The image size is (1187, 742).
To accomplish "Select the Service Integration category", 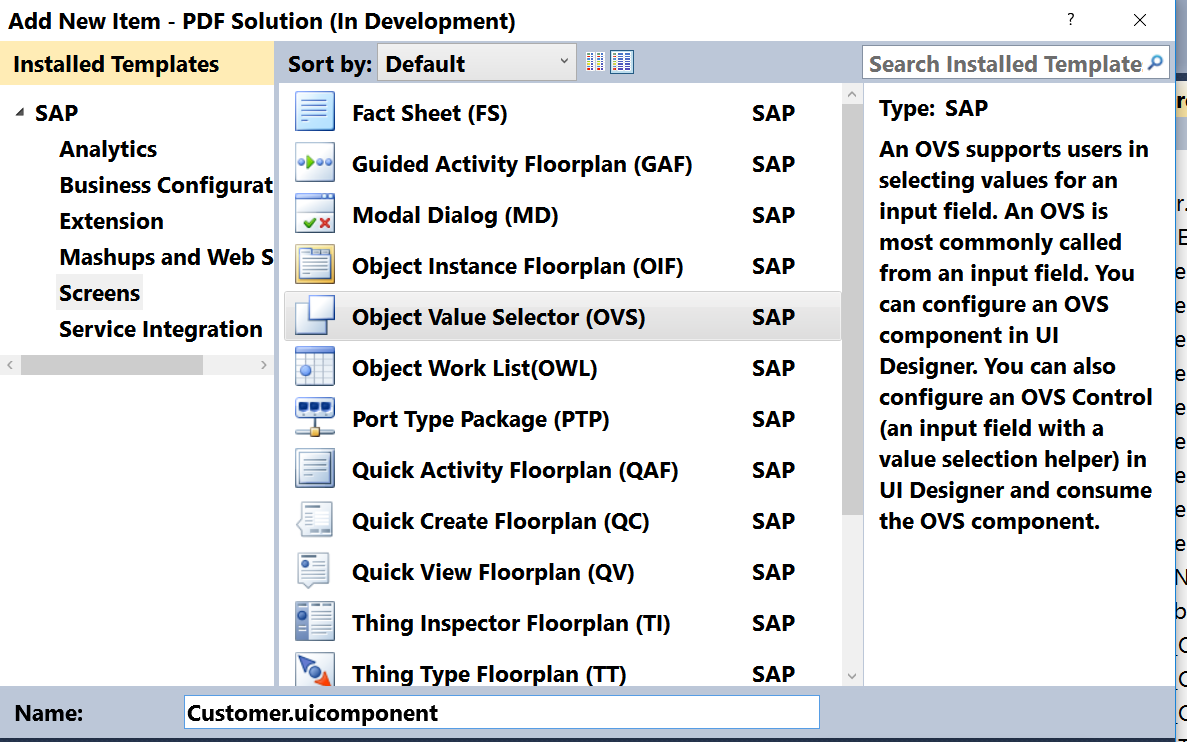I will tap(160, 329).
